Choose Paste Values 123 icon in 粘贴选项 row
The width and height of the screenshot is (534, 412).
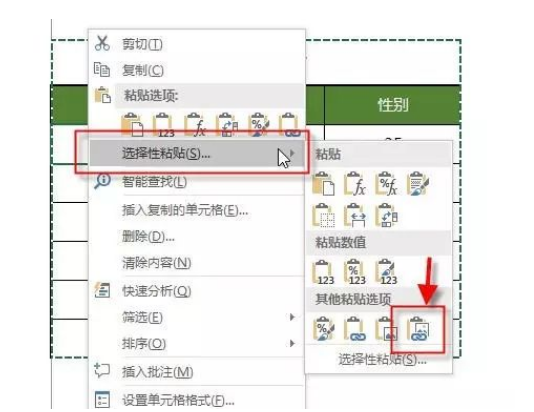click(x=164, y=125)
